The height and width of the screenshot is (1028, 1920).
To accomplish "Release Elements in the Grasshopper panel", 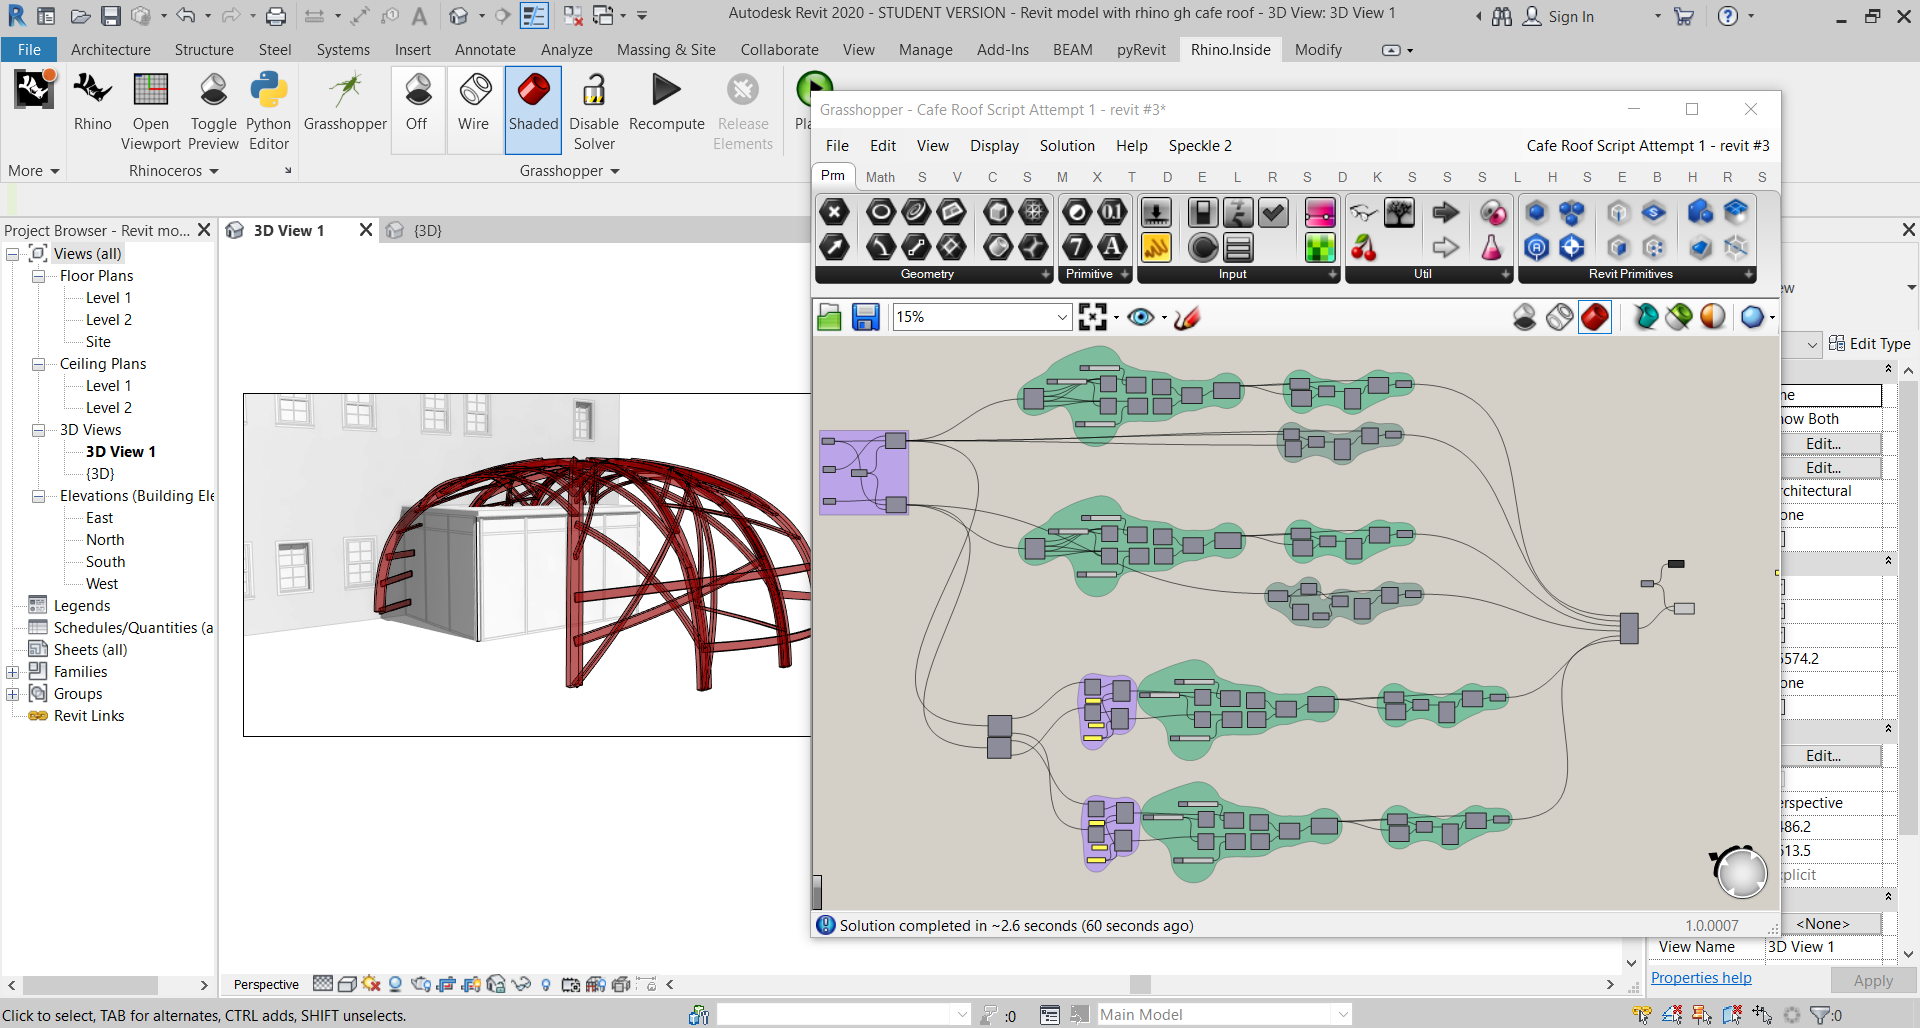I will coord(742,108).
